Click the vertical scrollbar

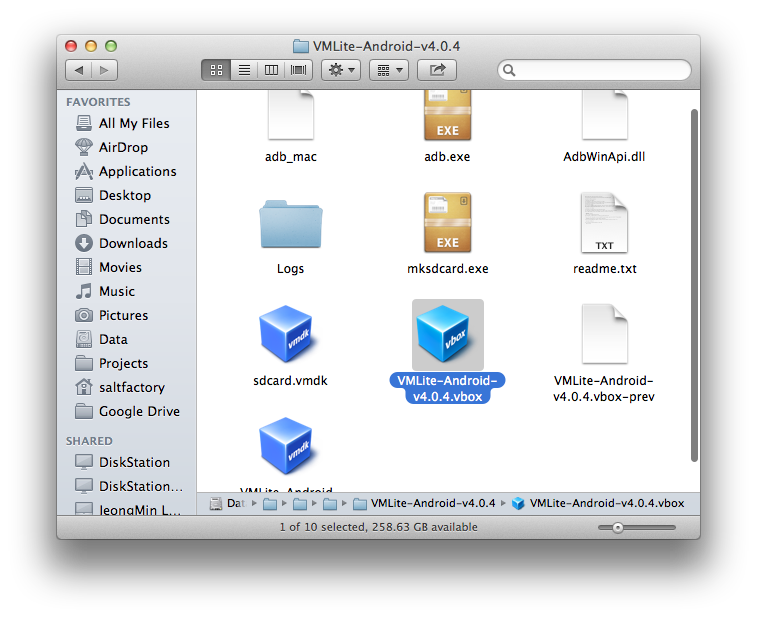tap(694, 285)
